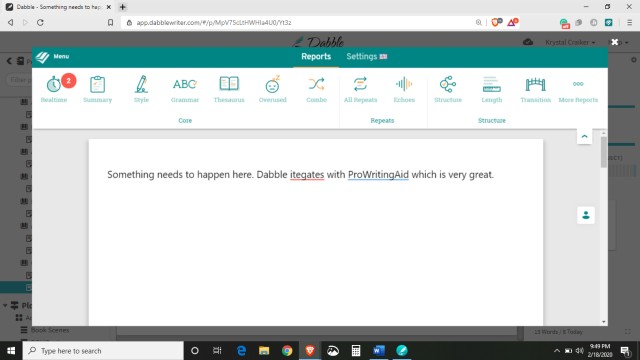Viewport: 640px width, 360px height.
Task: Open the ProWritingAid Menu
Action: pyautogui.click(x=52, y=57)
